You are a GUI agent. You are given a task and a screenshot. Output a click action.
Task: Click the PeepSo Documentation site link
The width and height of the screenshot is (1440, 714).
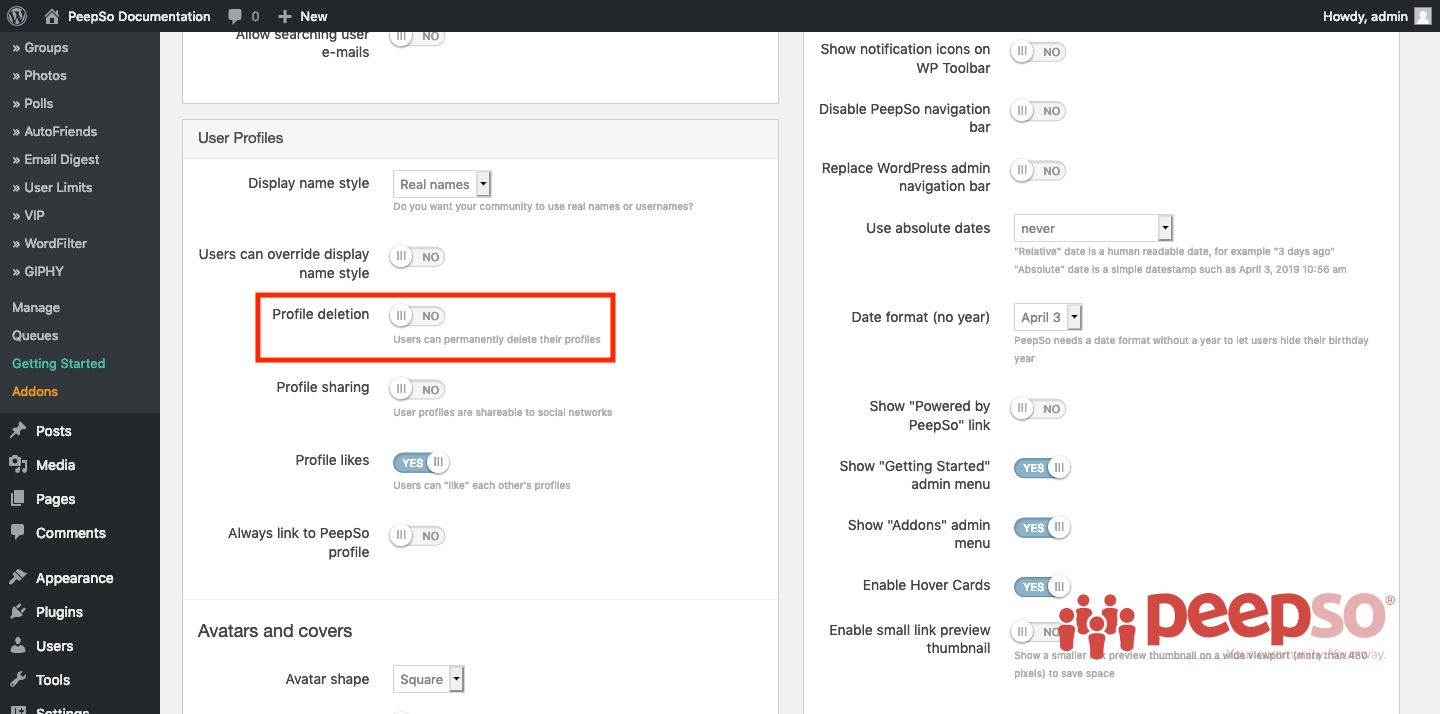[139, 16]
